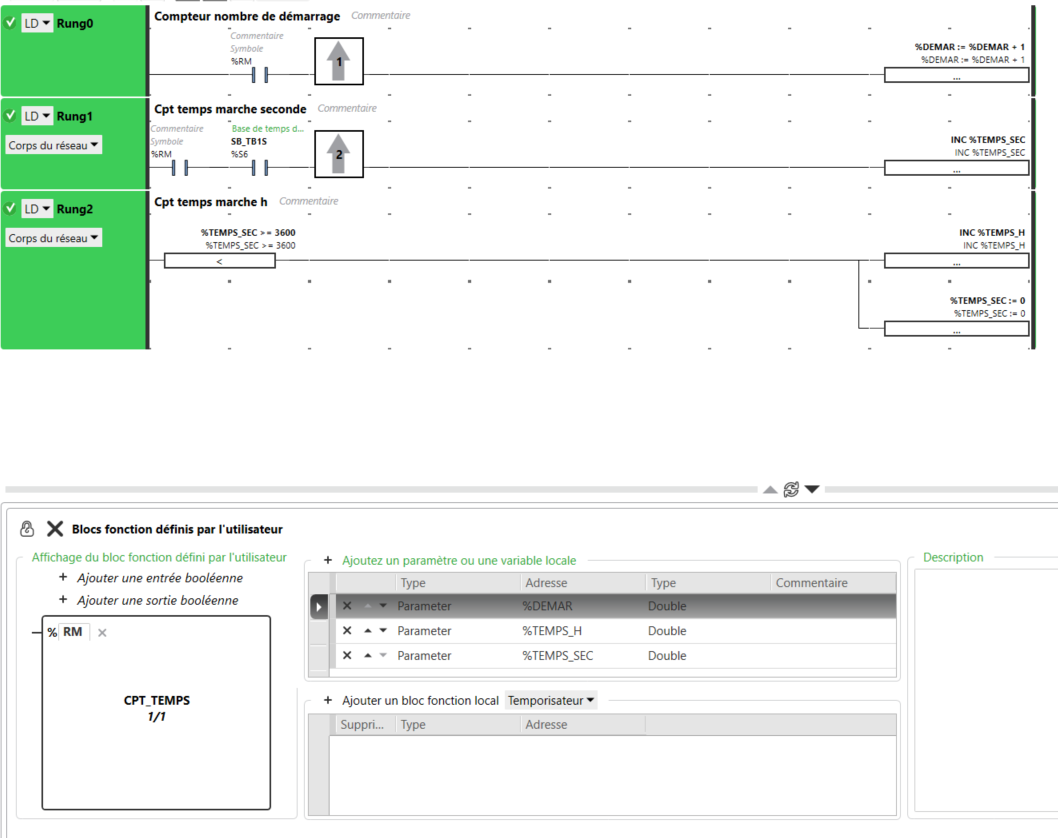Click the large X next to Blocs fonction title
The width and height of the screenshot is (1058, 838).
[x=55, y=529]
